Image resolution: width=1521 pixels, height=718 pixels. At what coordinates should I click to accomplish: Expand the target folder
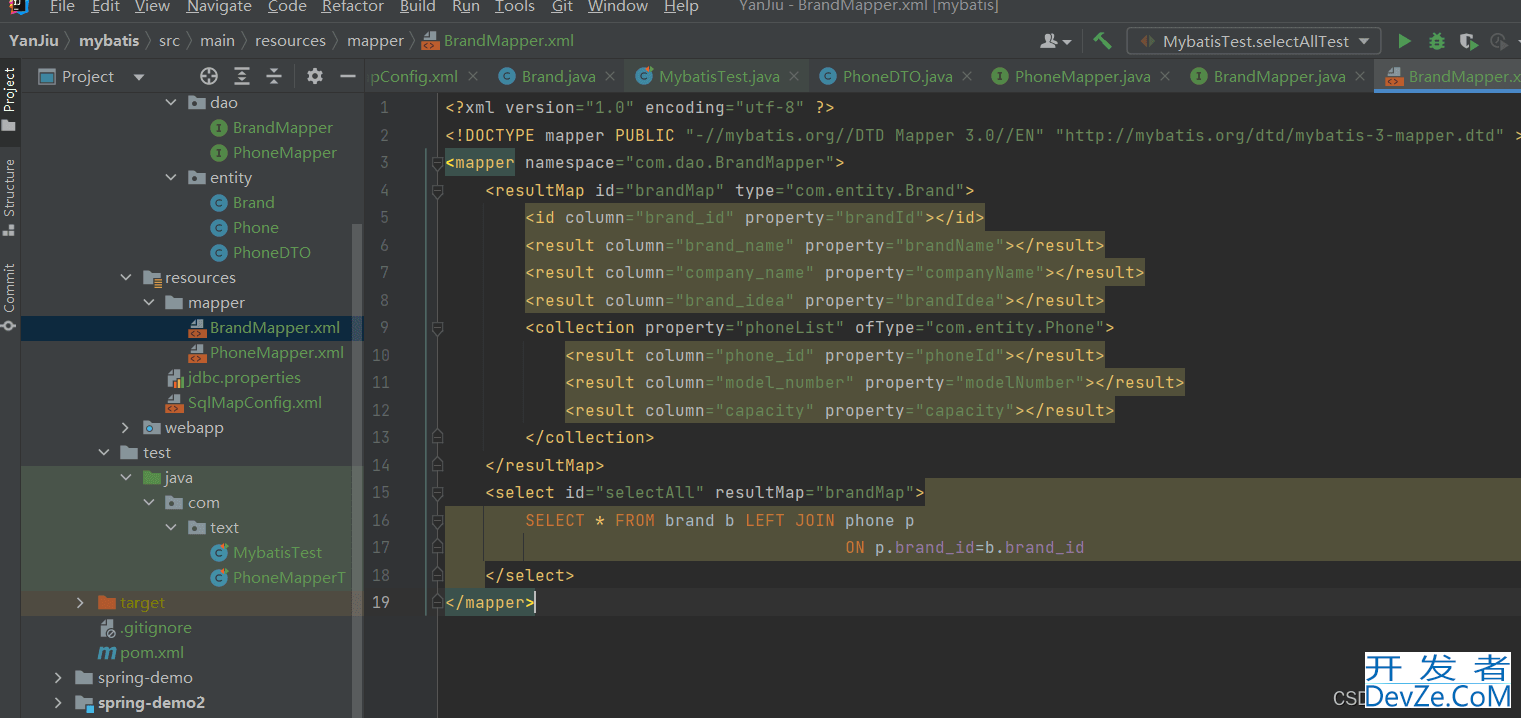tap(81, 602)
